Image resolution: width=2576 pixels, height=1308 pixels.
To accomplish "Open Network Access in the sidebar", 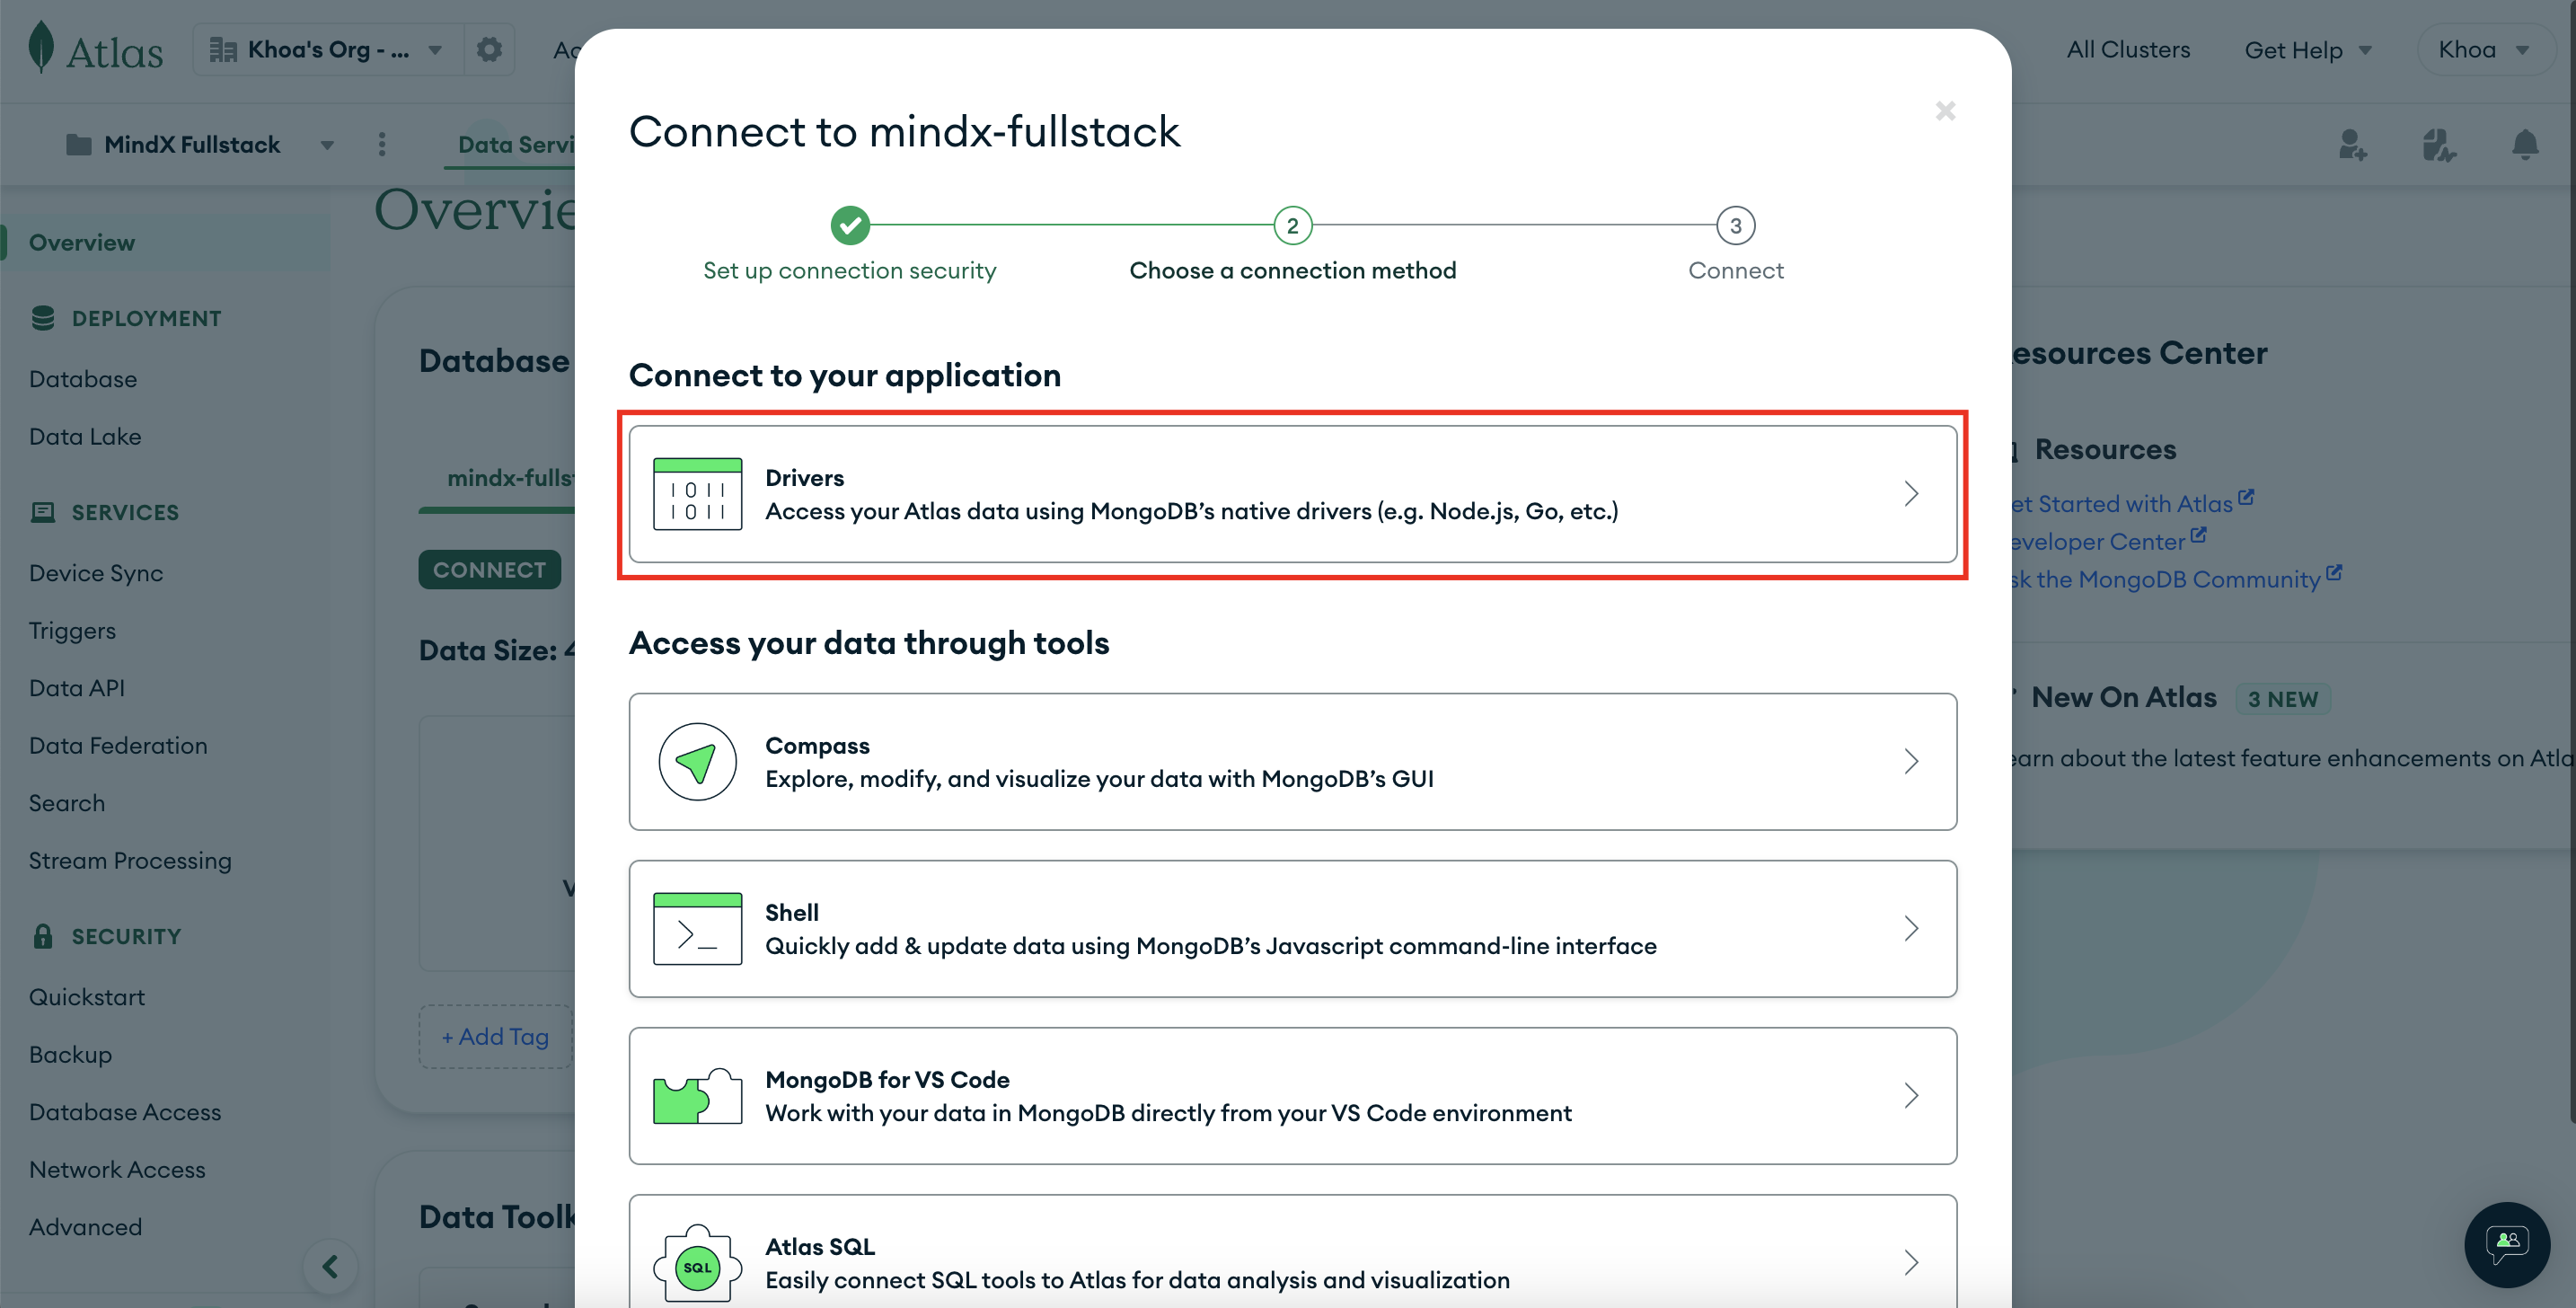I will click(x=117, y=1169).
